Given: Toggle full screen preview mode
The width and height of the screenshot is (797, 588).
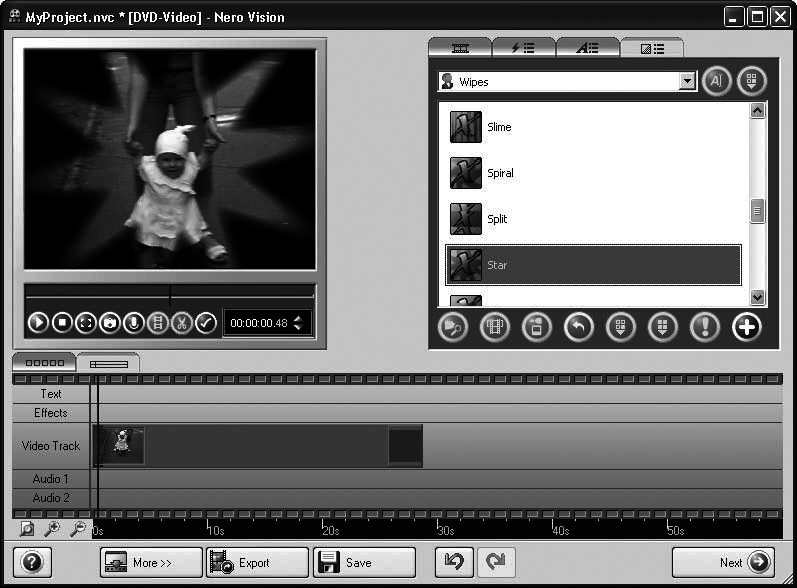Looking at the screenshot, I should (x=86, y=323).
